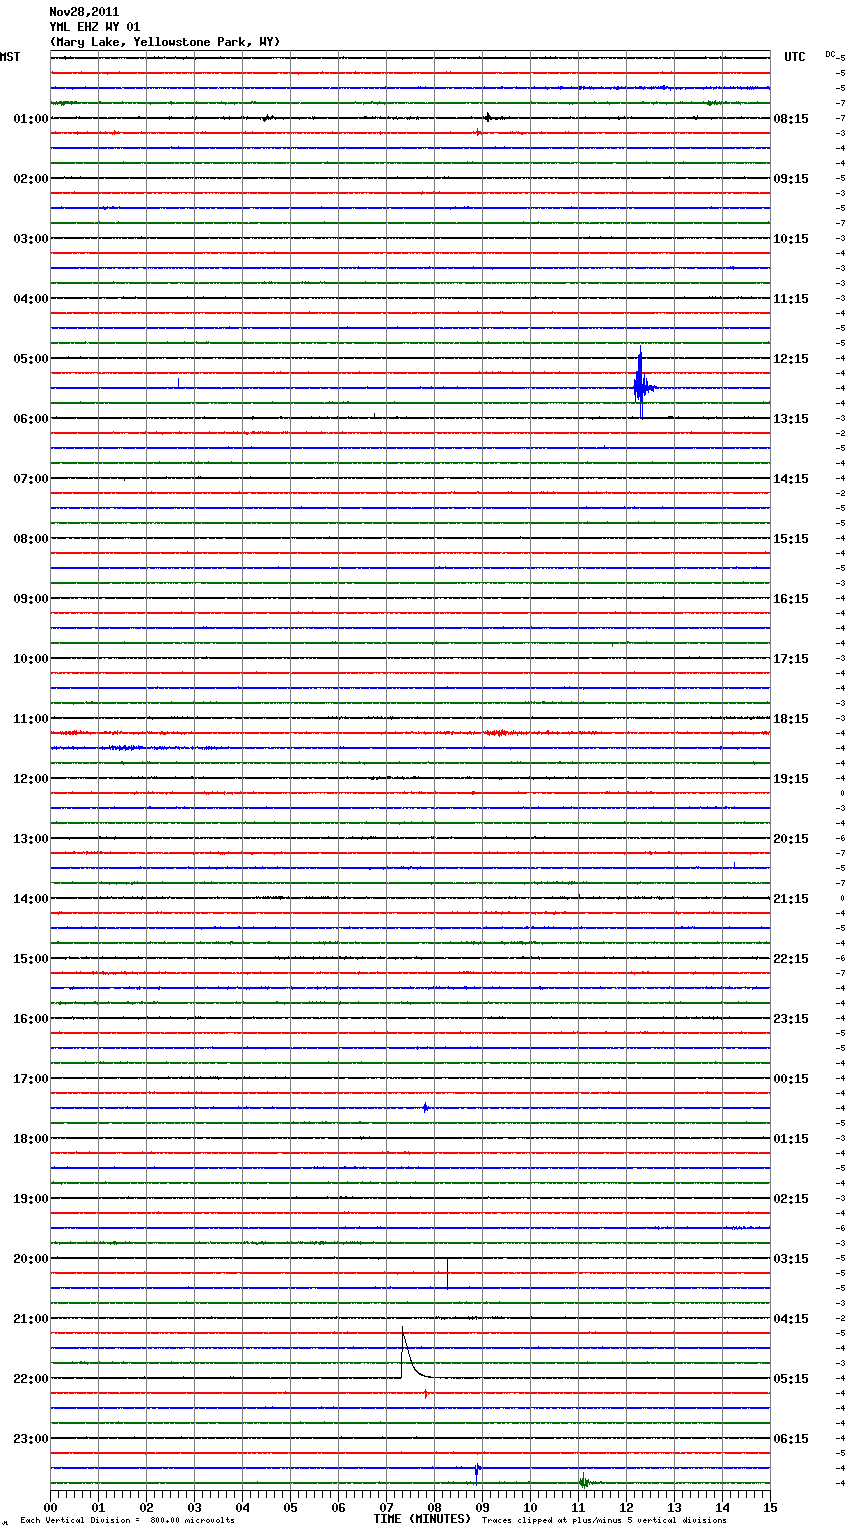The width and height of the screenshot is (850, 1534).
Task: Click minute tick 12 on the bottom axis
Action: coord(626,1508)
